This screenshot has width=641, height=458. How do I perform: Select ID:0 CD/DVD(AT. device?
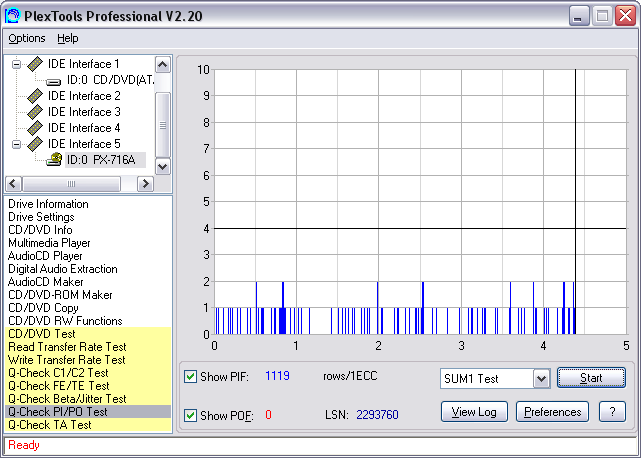click(x=110, y=80)
